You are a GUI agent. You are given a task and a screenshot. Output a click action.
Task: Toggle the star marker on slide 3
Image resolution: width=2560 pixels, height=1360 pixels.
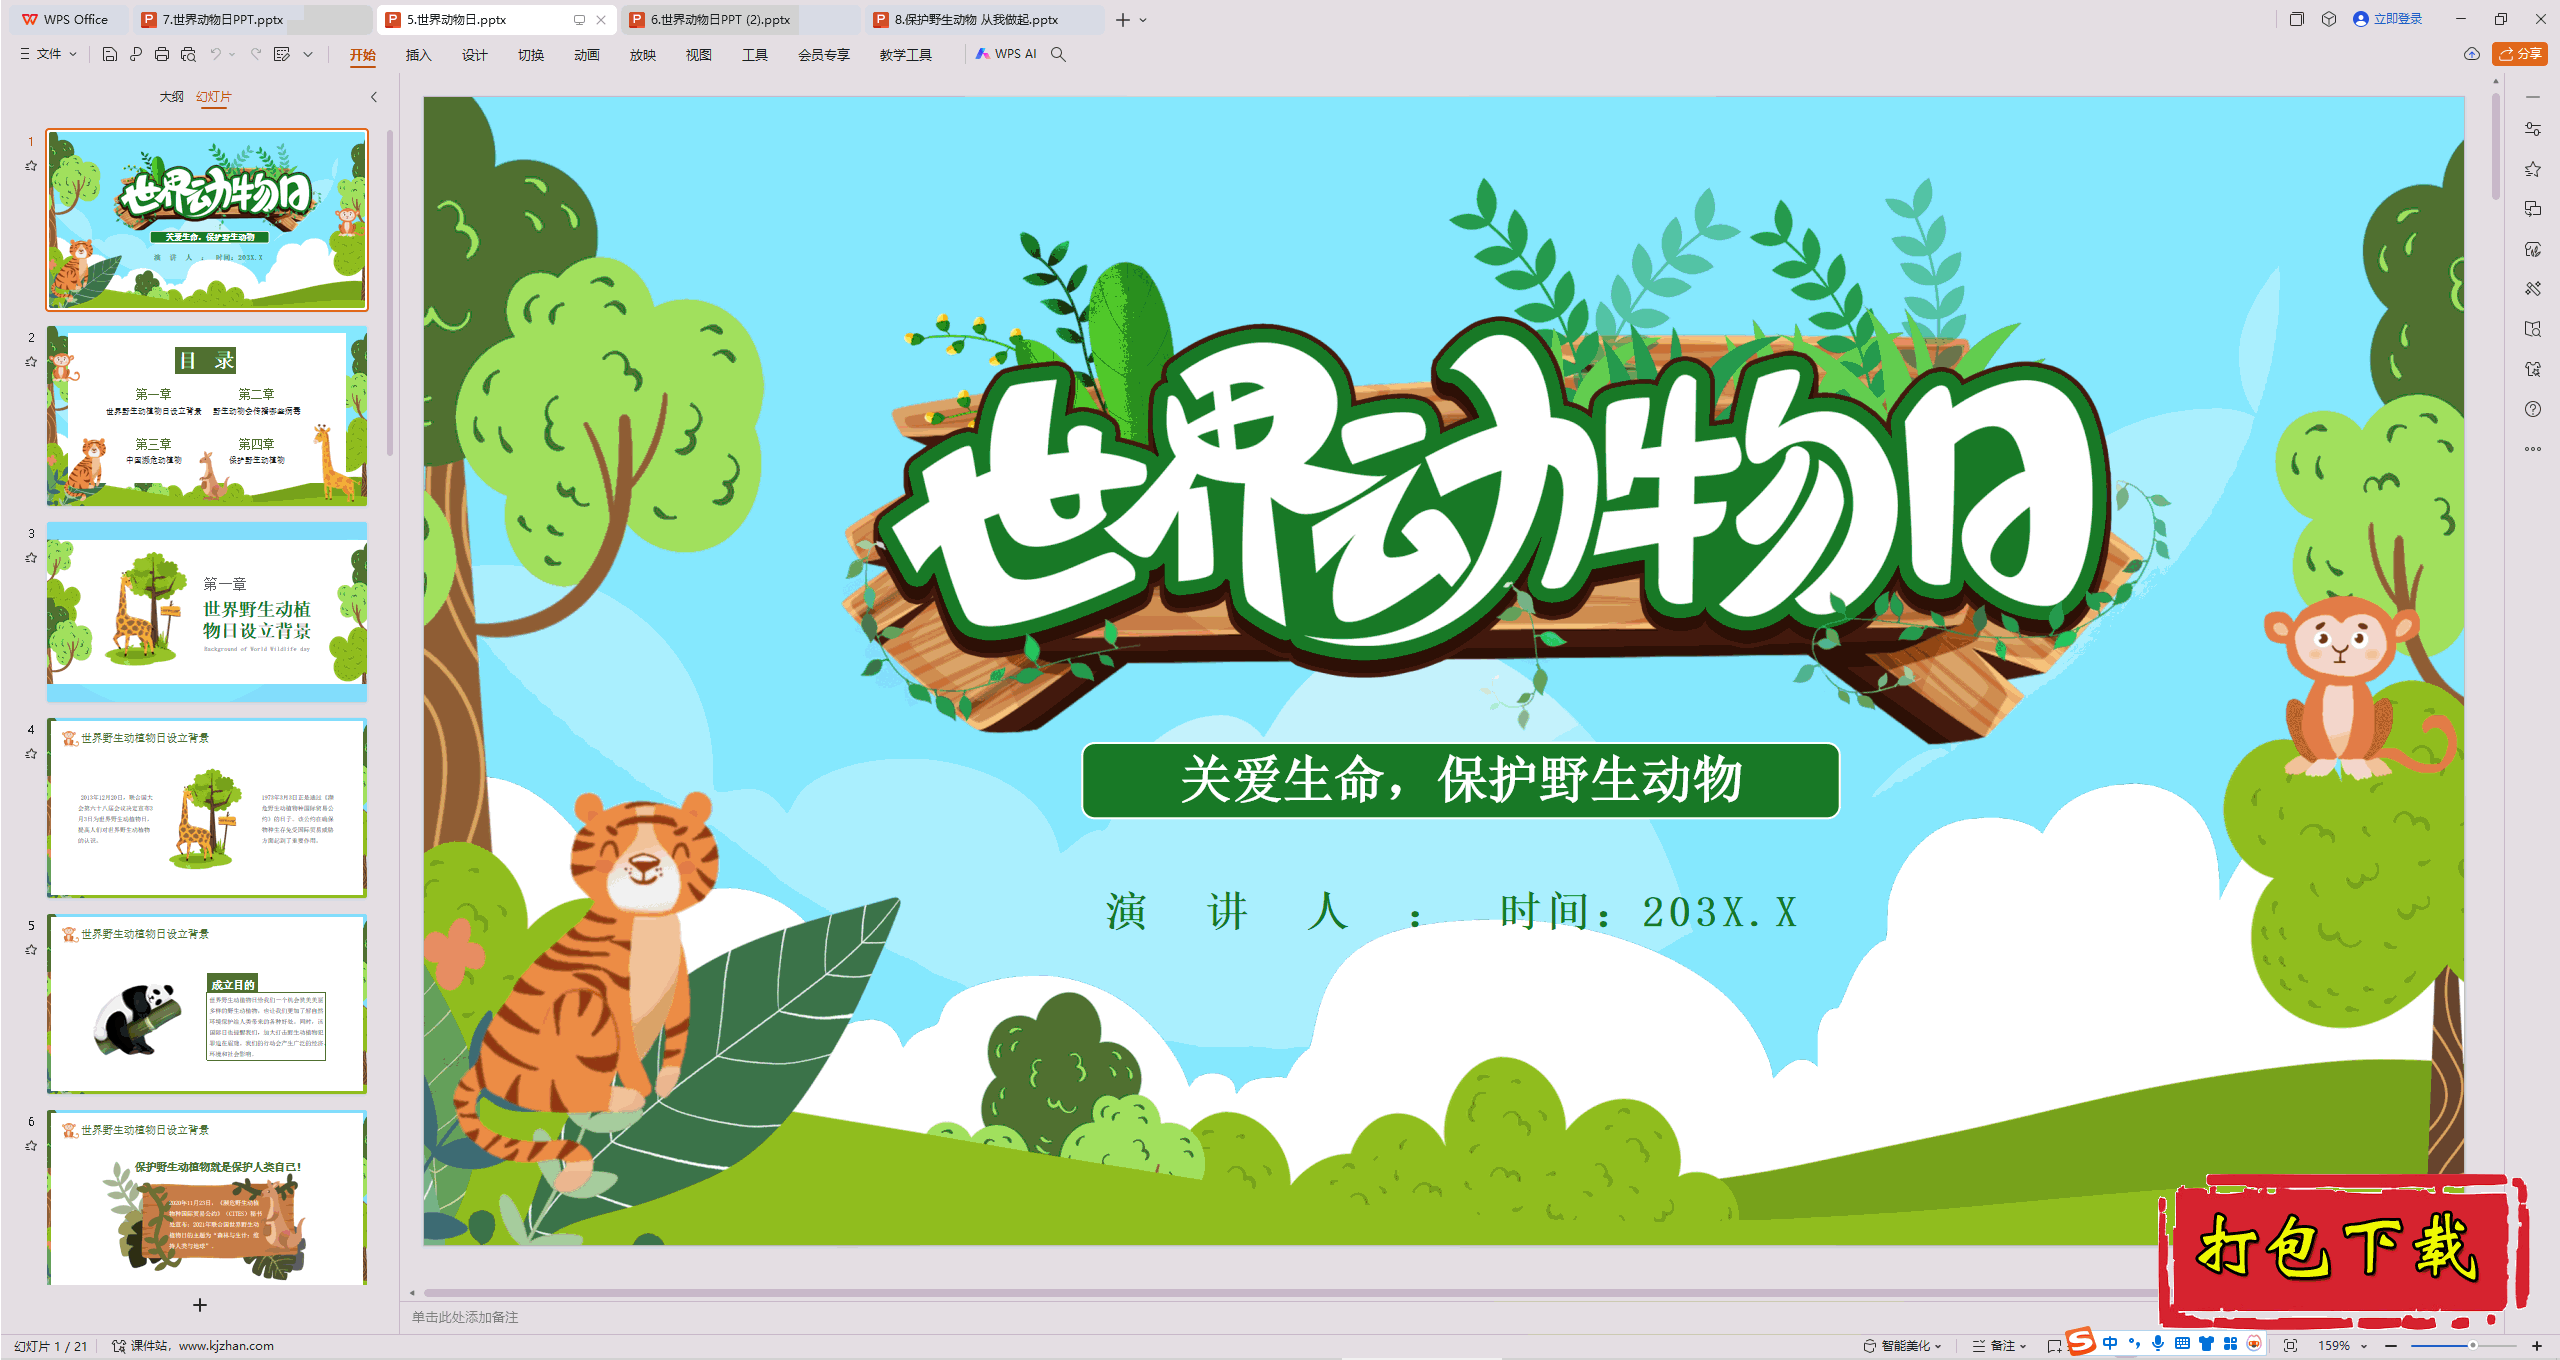(31, 558)
